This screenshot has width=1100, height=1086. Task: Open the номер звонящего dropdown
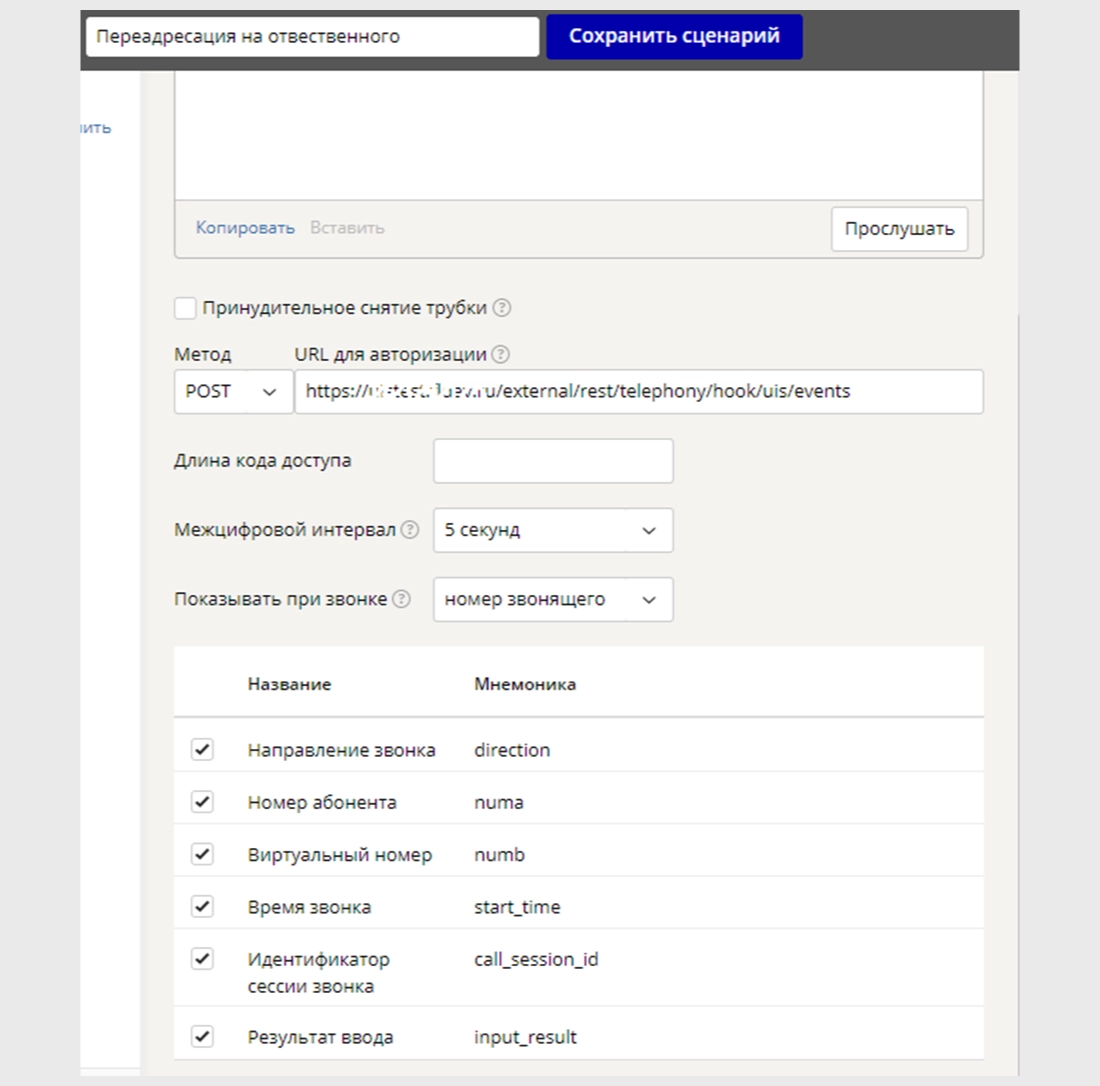554,599
